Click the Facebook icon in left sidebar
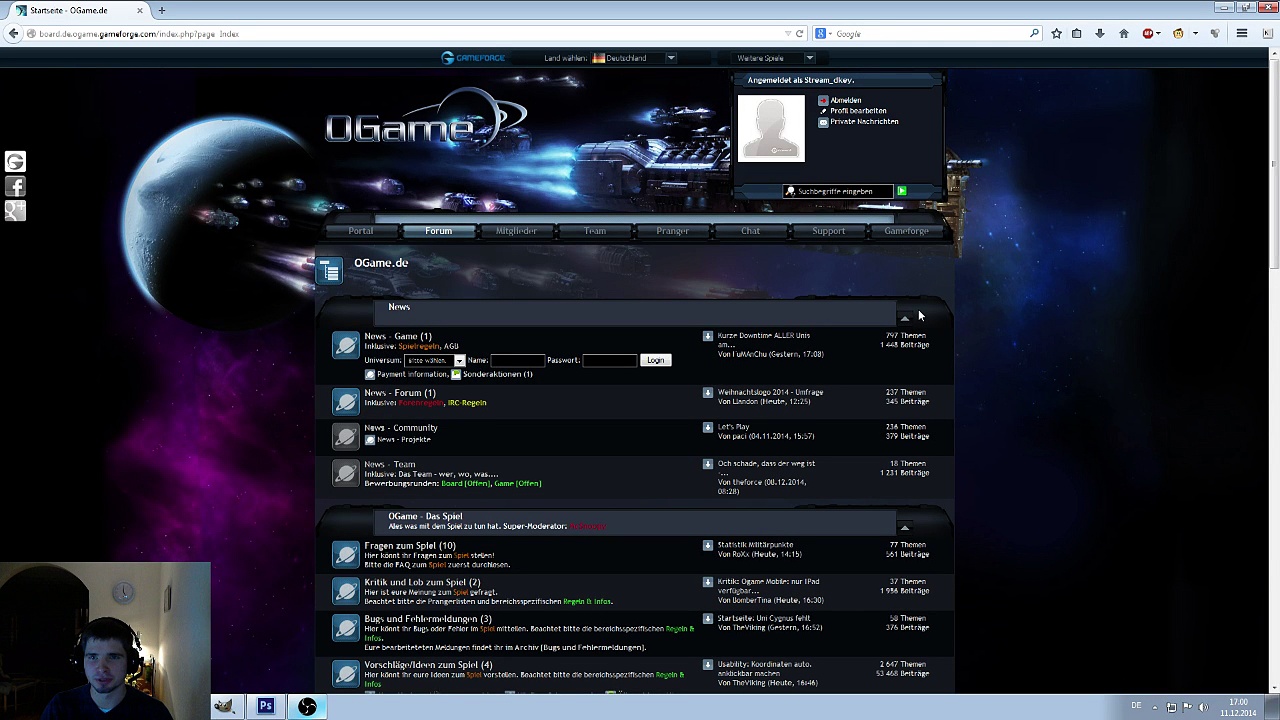Image resolution: width=1280 pixels, height=720 pixels. click(x=15, y=186)
